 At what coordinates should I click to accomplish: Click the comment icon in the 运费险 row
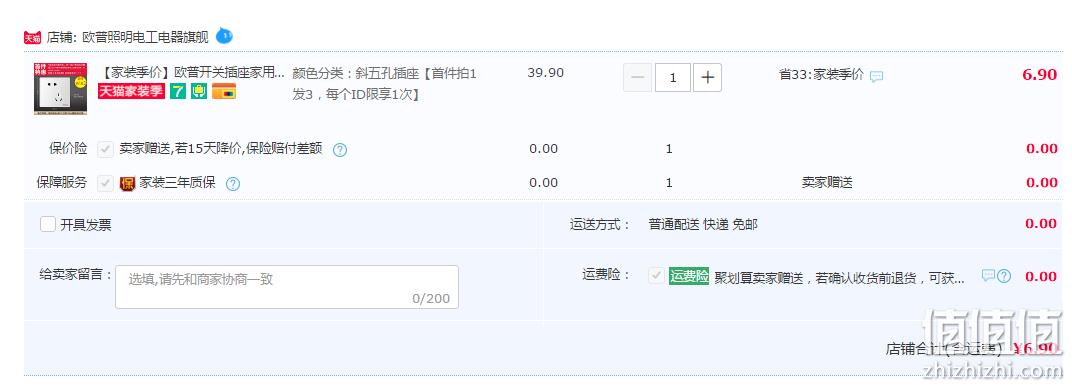tap(988, 275)
